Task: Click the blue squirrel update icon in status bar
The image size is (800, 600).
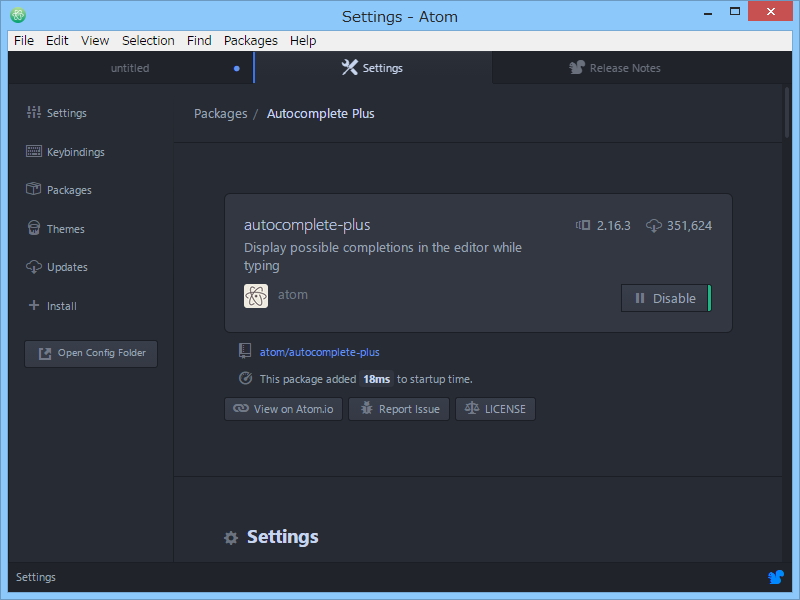Action: tap(776, 577)
